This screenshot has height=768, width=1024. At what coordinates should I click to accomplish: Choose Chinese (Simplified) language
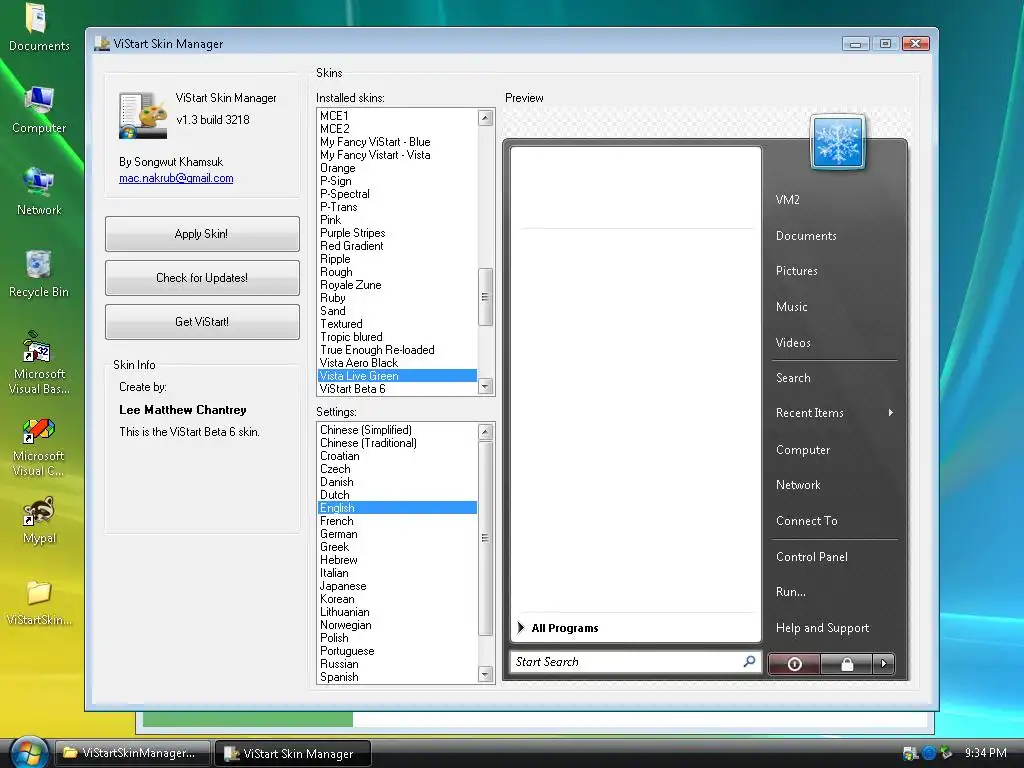[x=397, y=430]
